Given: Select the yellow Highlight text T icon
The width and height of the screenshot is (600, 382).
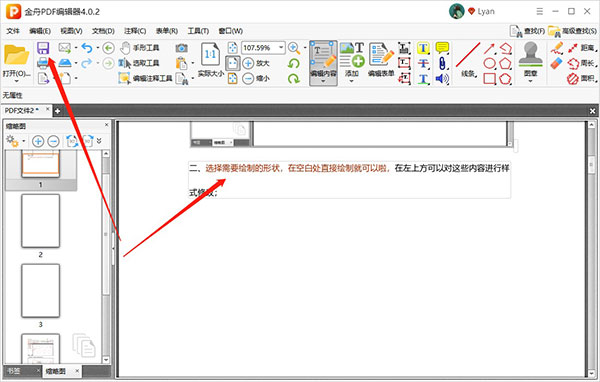Looking at the screenshot, I should [x=423, y=48].
